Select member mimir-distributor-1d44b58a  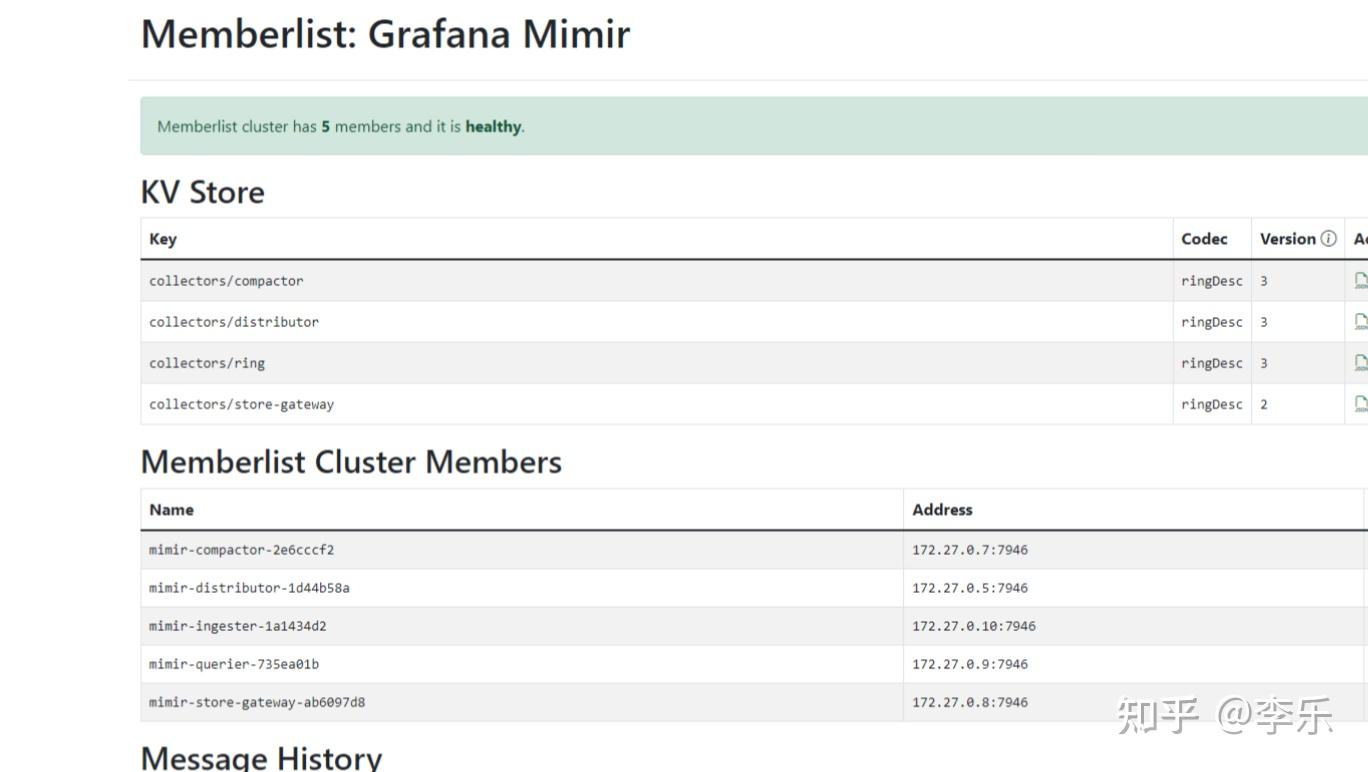point(249,588)
